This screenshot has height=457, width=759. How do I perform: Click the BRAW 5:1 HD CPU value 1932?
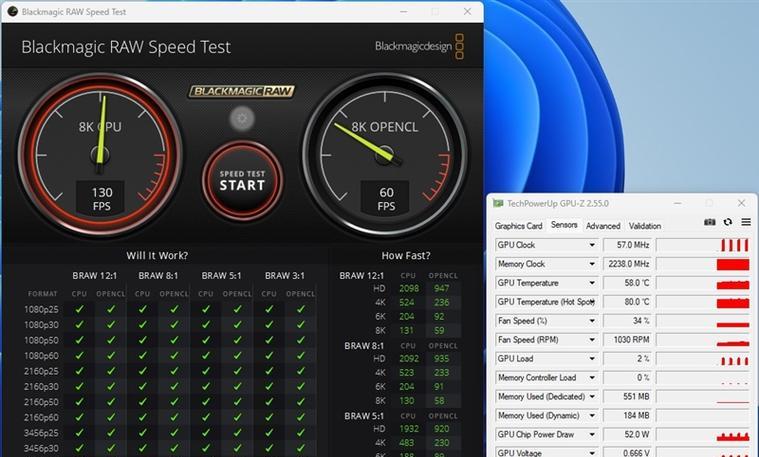tap(409, 429)
